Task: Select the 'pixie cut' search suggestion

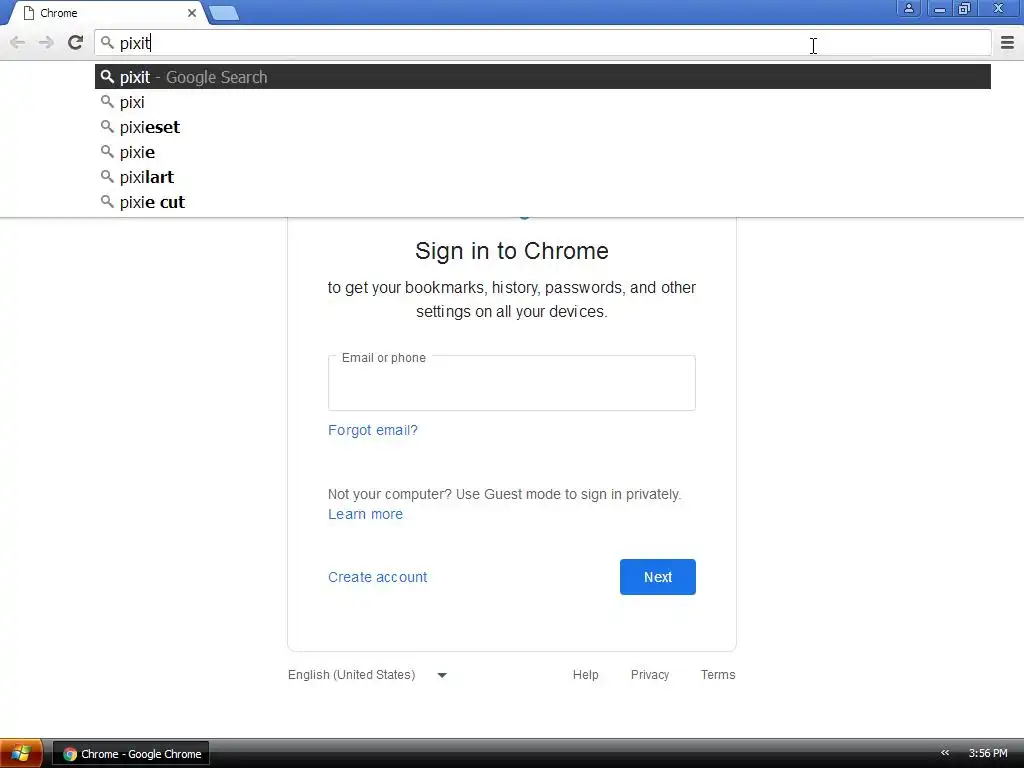Action: pyautogui.click(x=543, y=202)
